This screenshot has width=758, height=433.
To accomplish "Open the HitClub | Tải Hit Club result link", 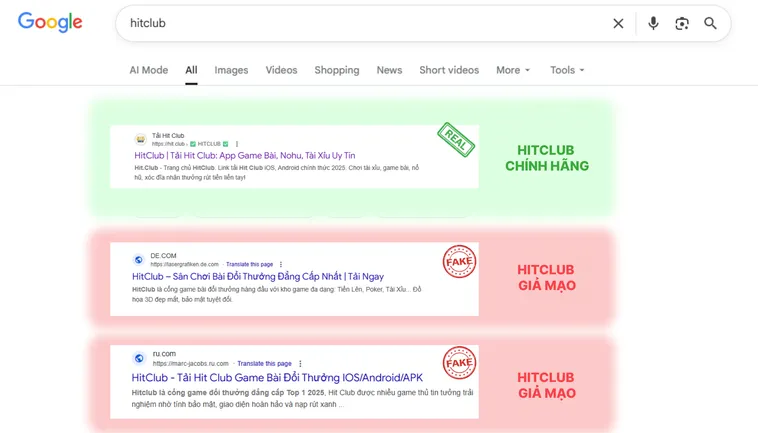I will [245, 156].
